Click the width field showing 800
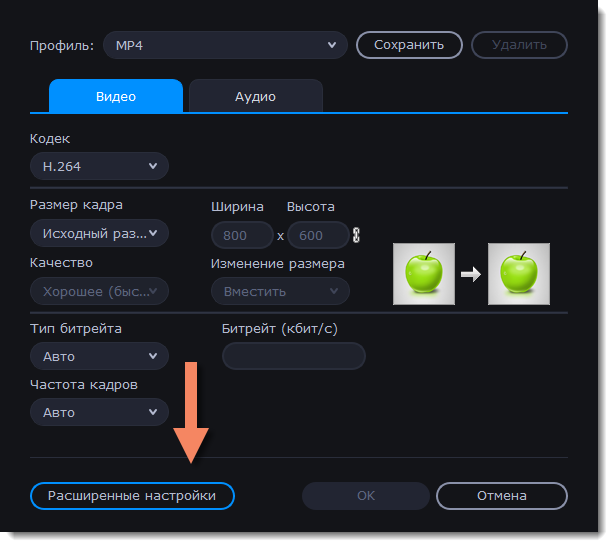613x547 pixels. coord(242,235)
